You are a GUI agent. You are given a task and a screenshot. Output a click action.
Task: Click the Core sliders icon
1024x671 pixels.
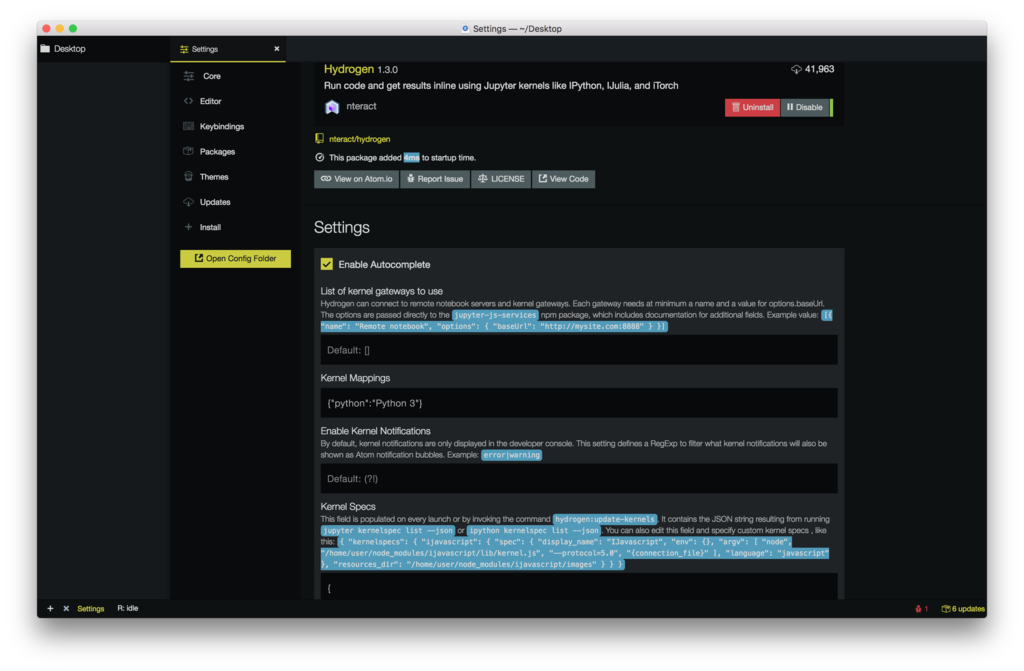click(x=189, y=76)
